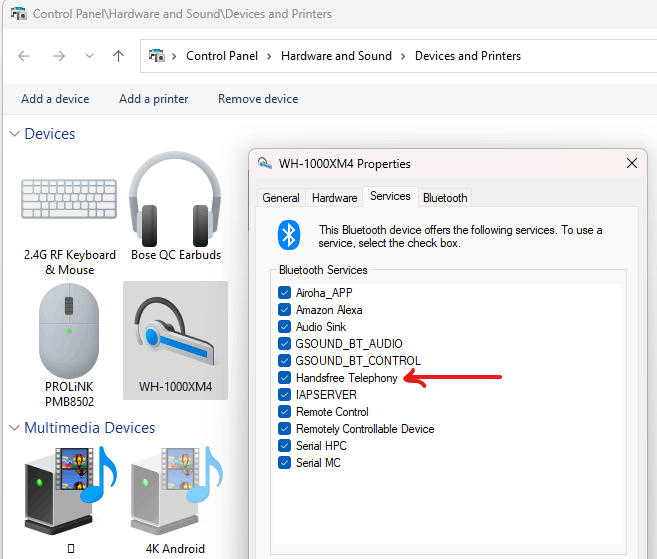657x559 pixels.
Task: Toggle the Audio Sink service checkbox
Action: click(284, 326)
